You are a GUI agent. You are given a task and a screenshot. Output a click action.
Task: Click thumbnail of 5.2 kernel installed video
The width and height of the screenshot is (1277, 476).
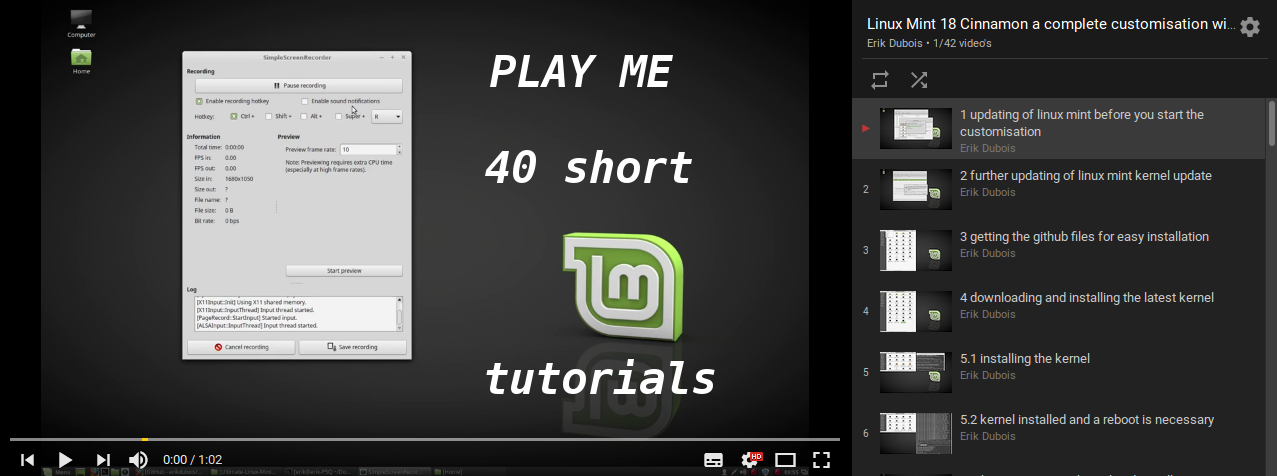916,433
